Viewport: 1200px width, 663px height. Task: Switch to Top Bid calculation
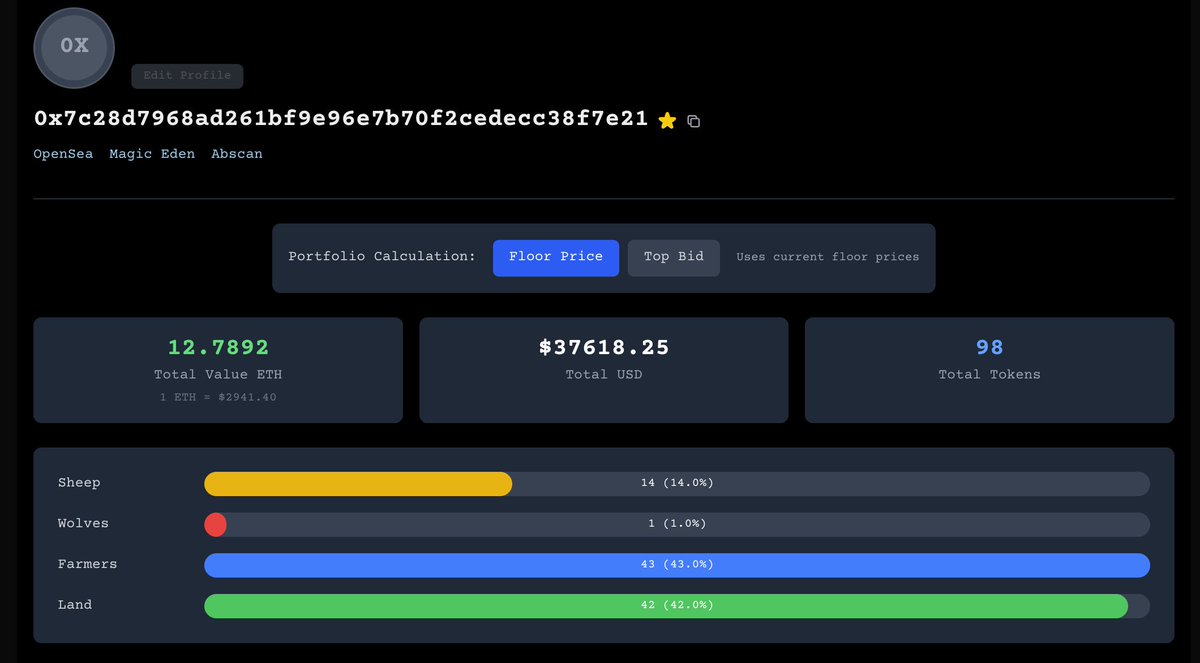674,258
